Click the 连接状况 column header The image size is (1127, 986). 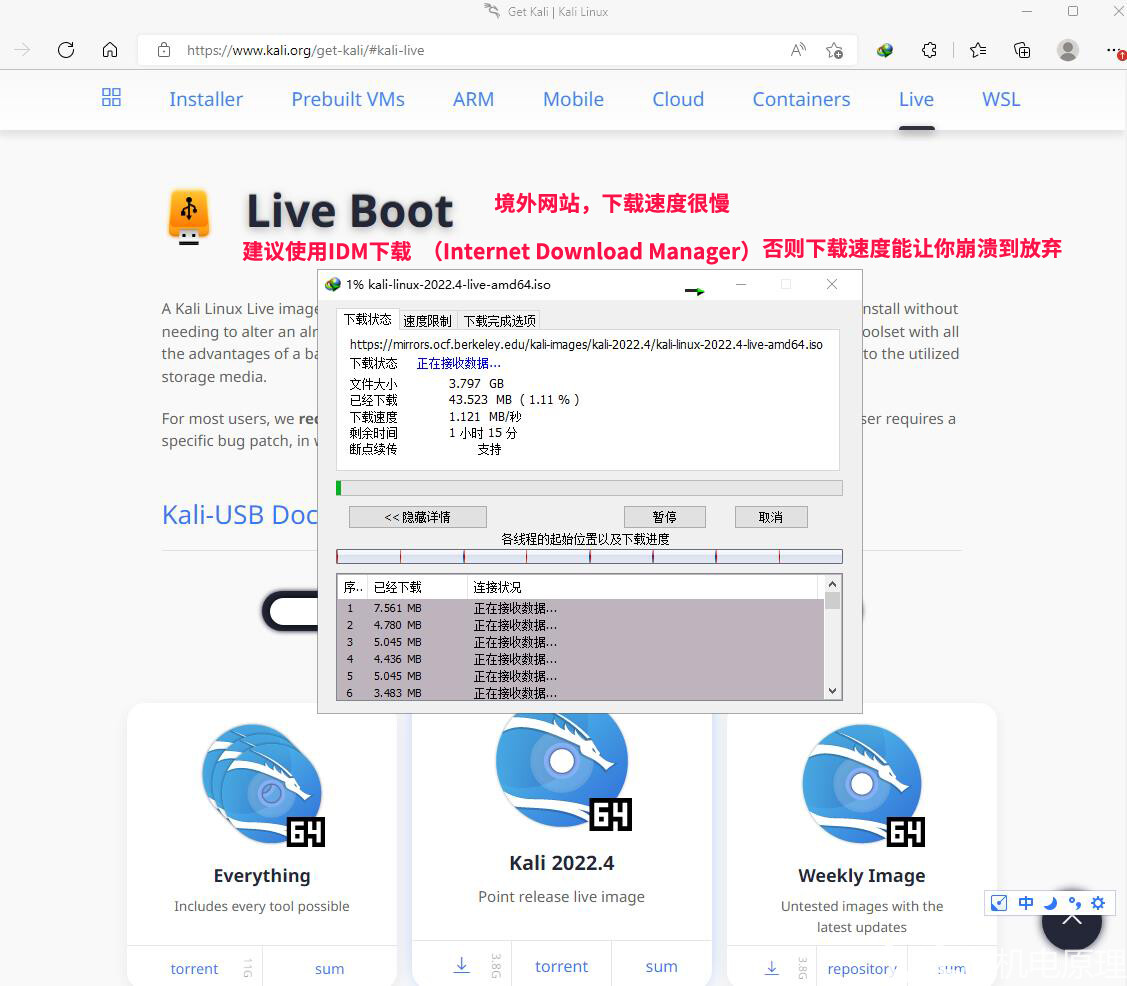tap(643, 587)
